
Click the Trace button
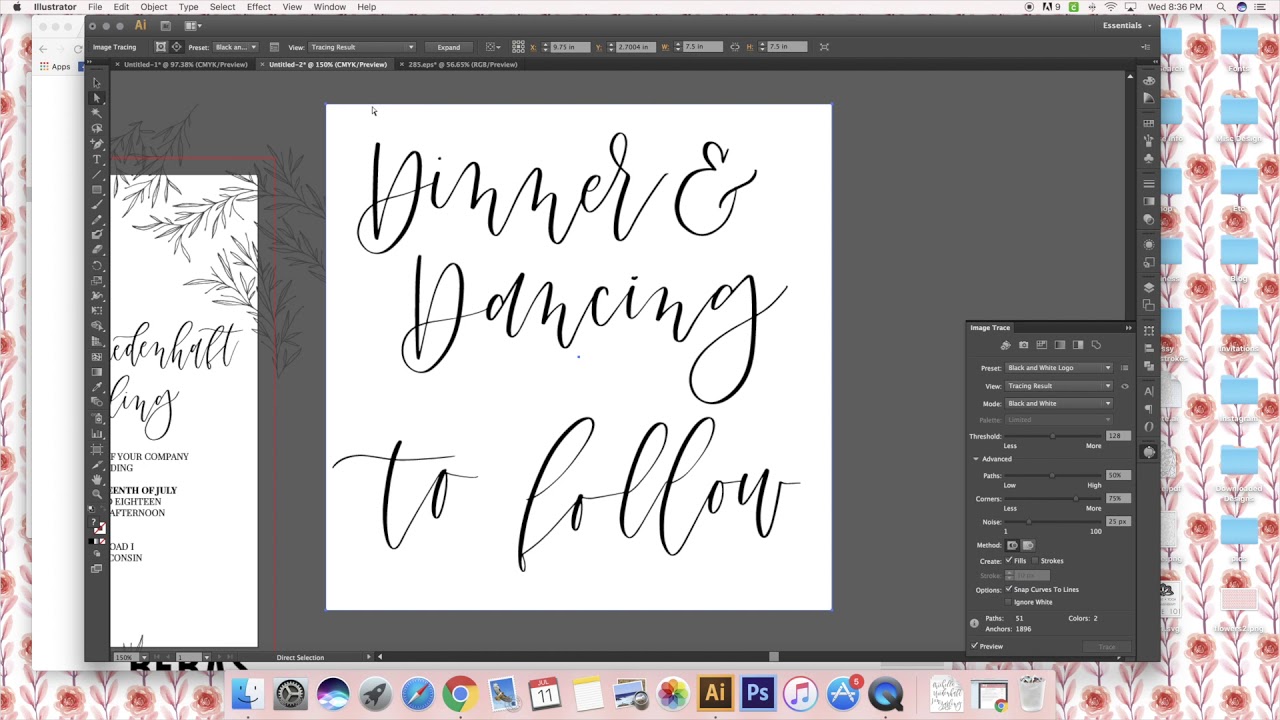coord(1107,646)
